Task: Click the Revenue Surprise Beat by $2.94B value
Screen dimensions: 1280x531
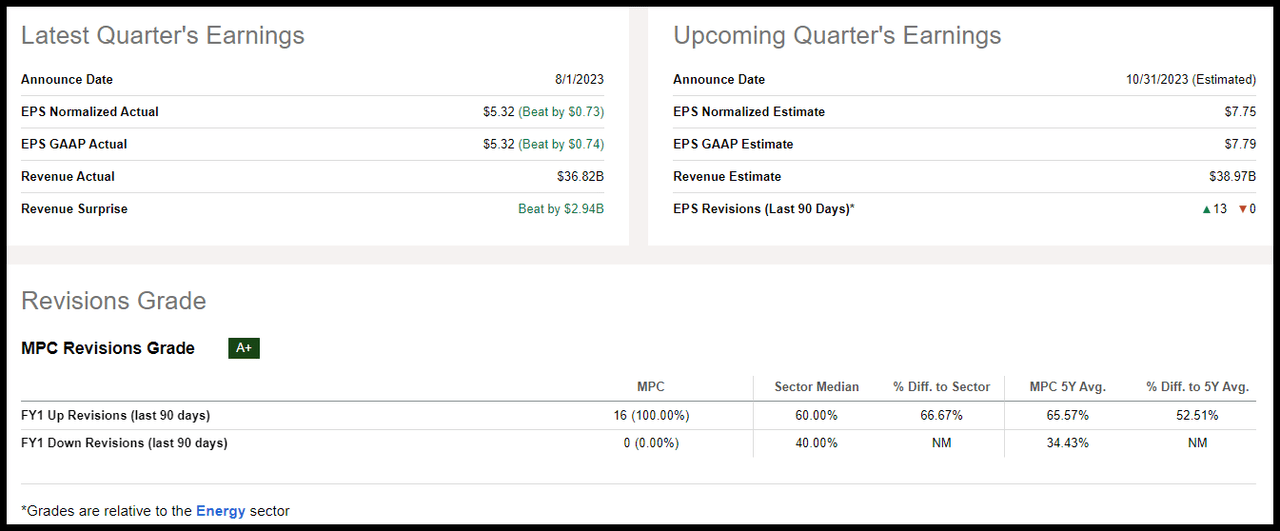Action: click(x=554, y=209)
